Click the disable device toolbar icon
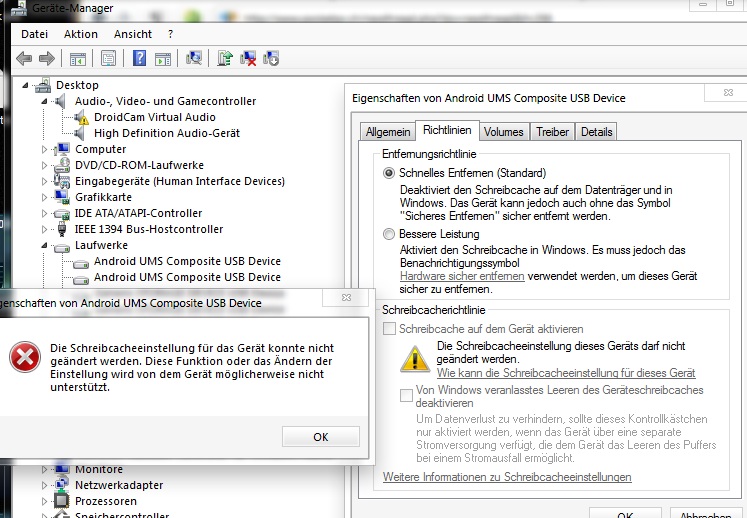 [271, 59]
